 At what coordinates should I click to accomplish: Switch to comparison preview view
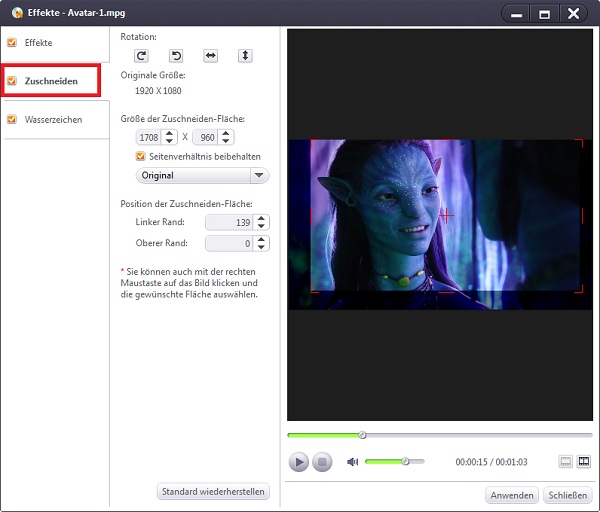tap(584, 461)
